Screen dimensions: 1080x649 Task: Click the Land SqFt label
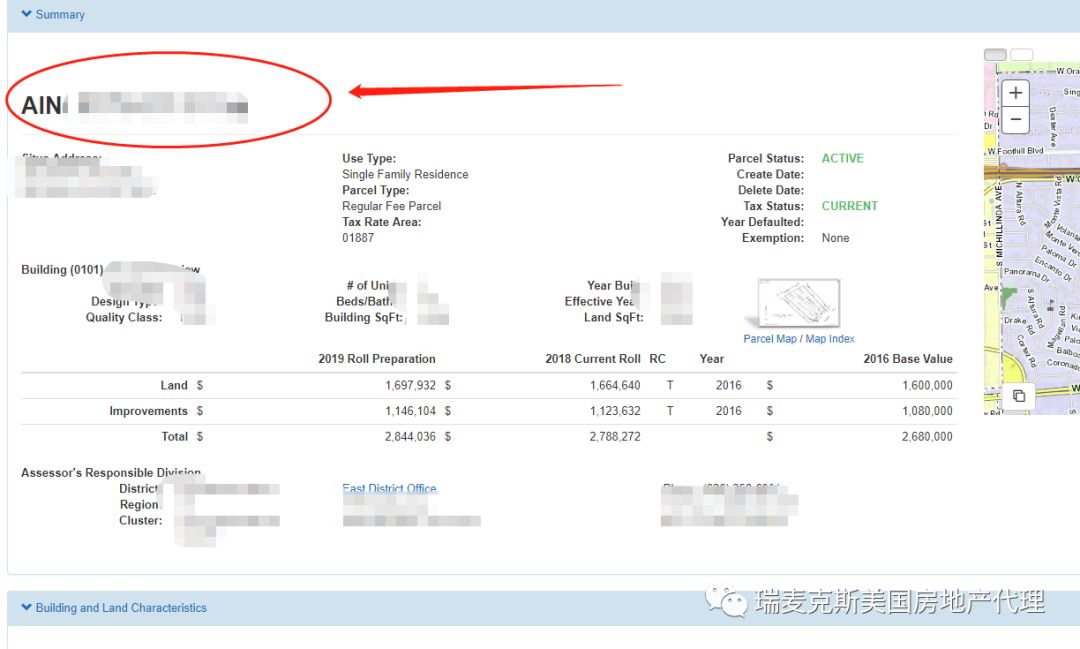[x=613, y=317]
